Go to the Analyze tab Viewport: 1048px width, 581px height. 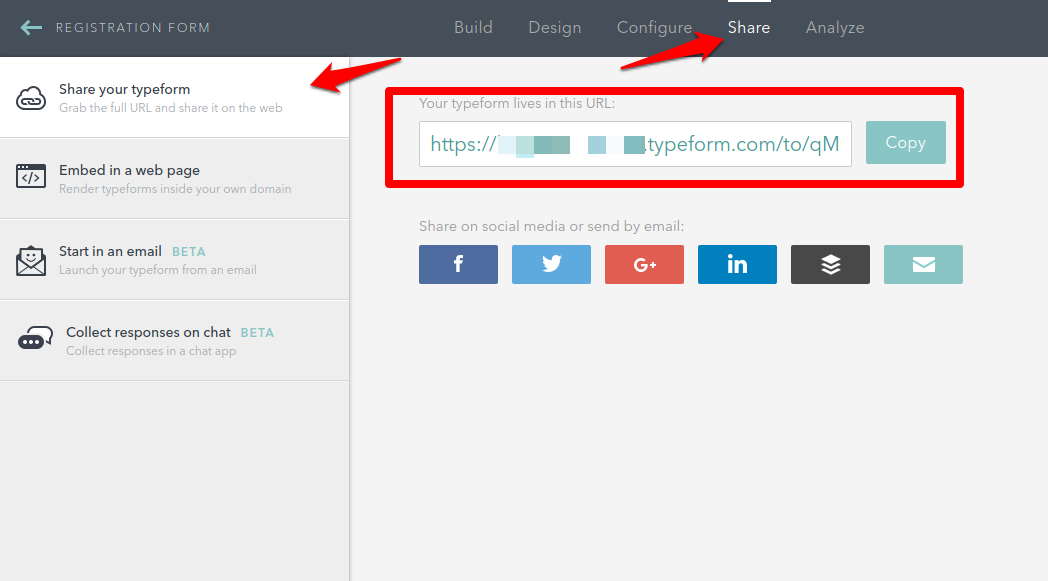click(x=835, y=27)
